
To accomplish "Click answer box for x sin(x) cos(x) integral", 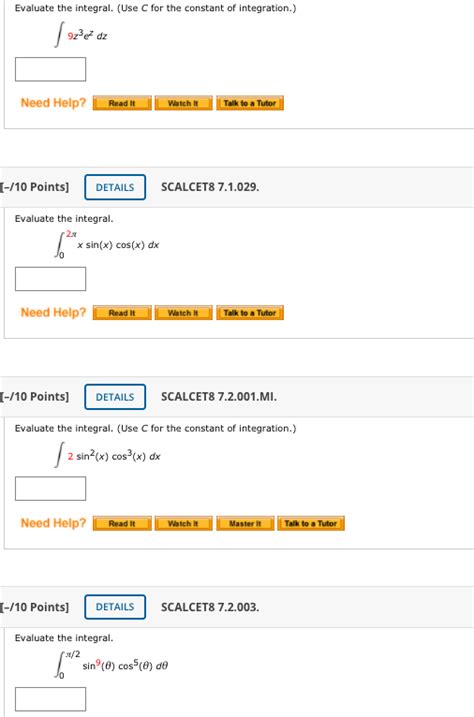I will pyautogui.click(x=50, y=279).
